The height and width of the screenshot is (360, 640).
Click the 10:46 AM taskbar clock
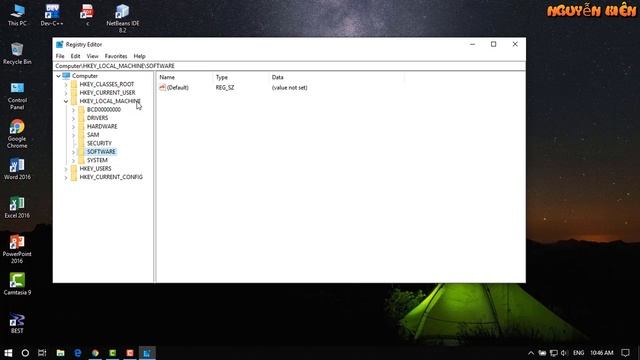pos(602,353)
